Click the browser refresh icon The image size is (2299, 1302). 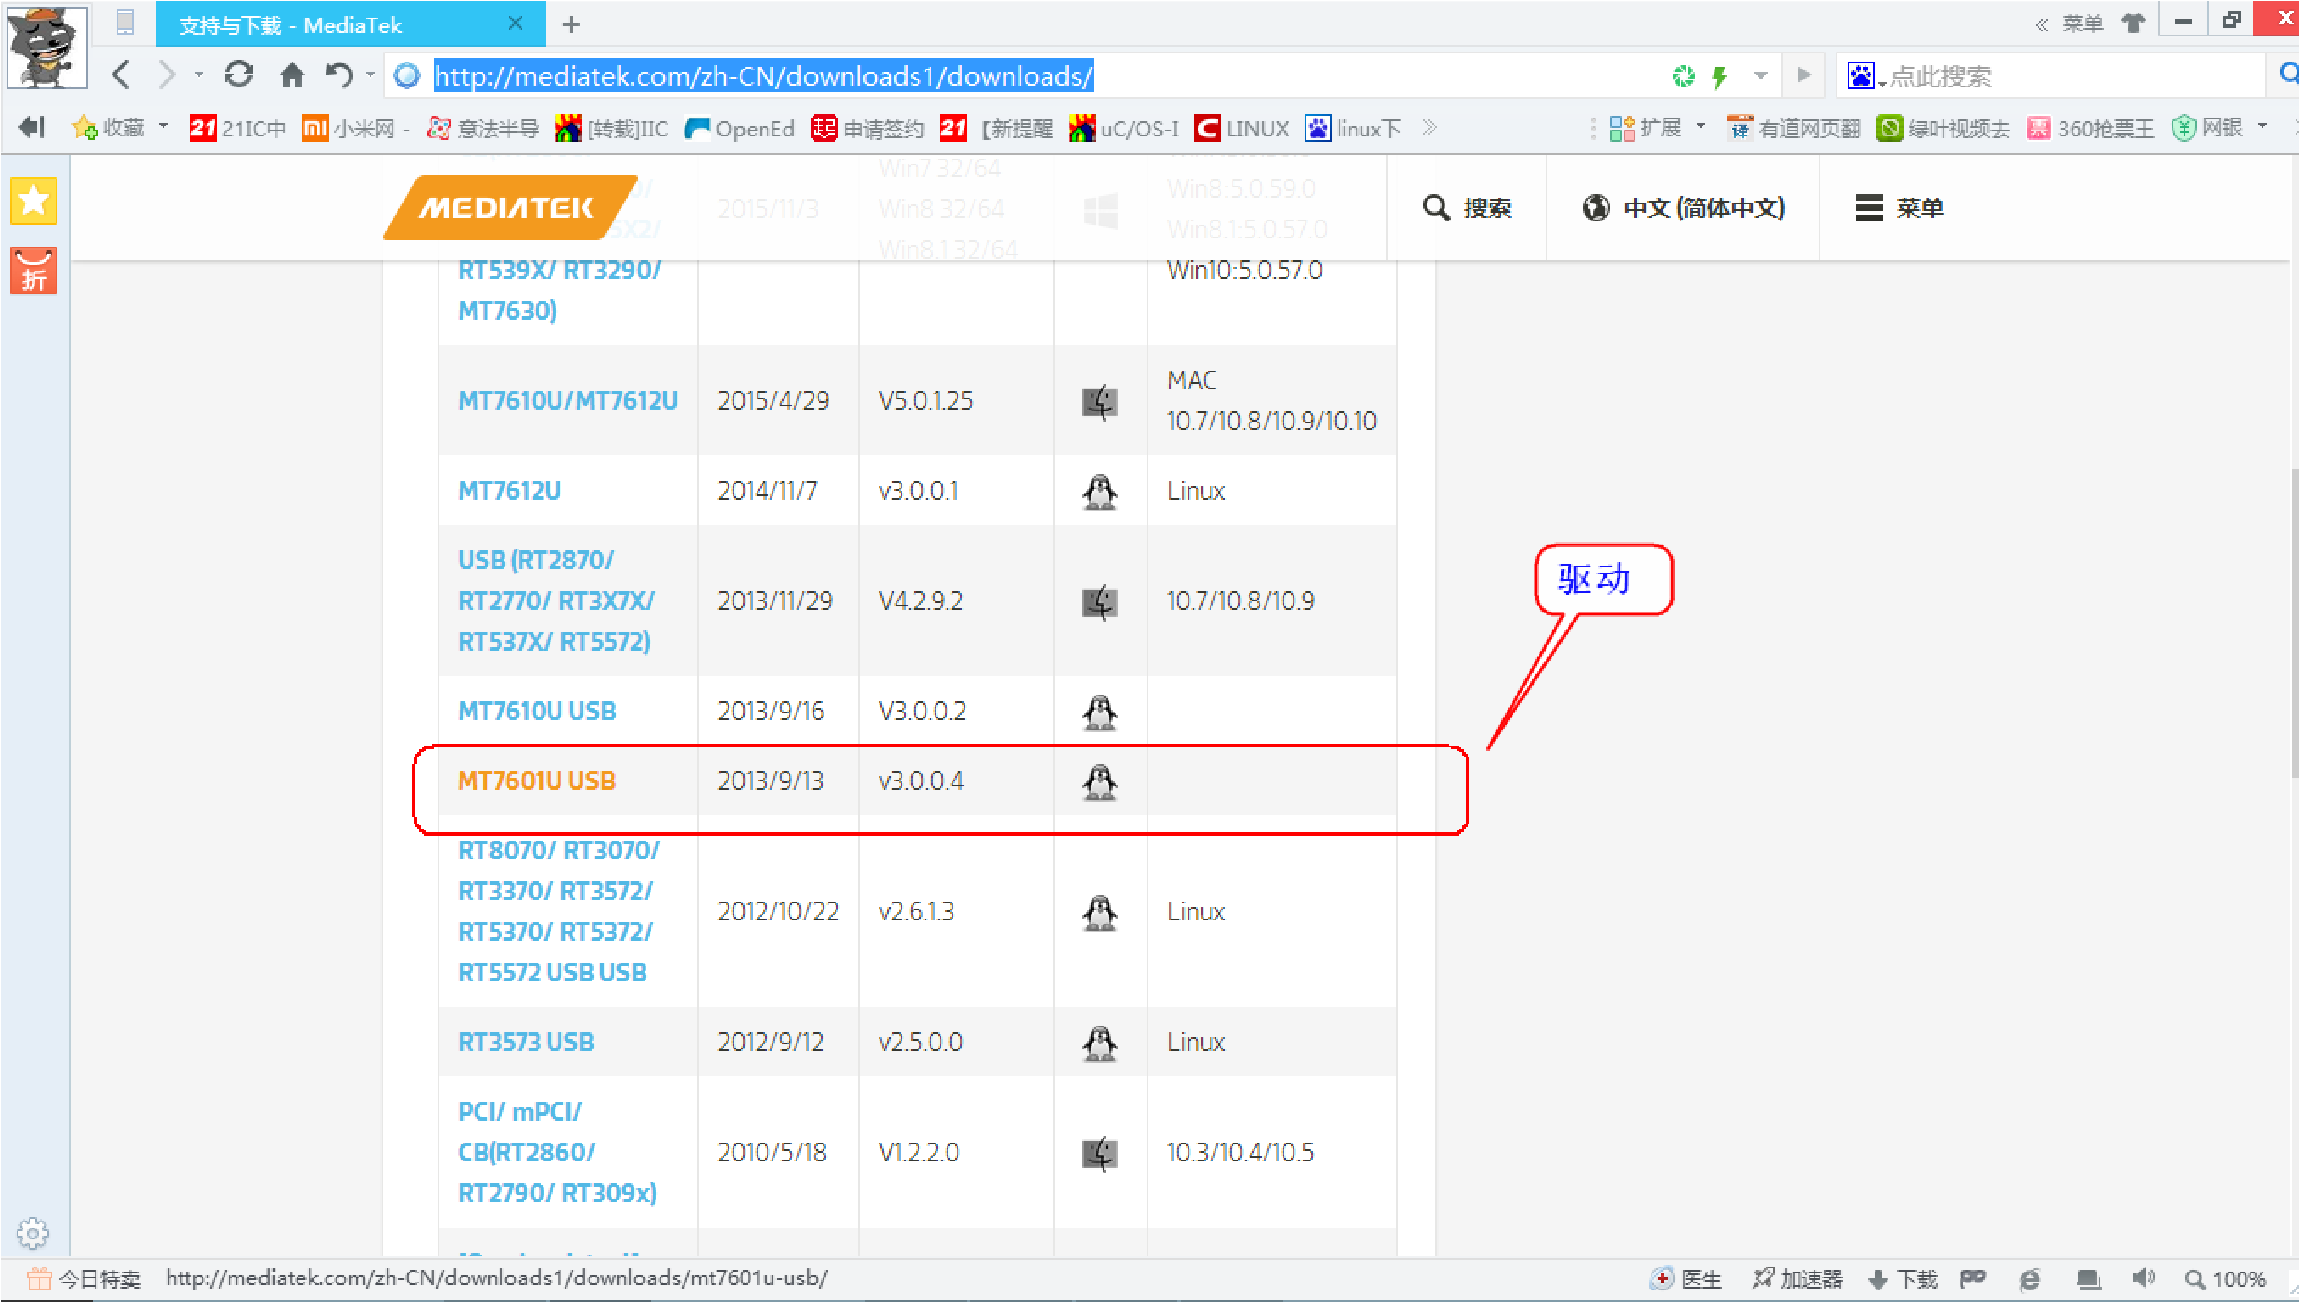pyautogui.click(x=238, y=75)
